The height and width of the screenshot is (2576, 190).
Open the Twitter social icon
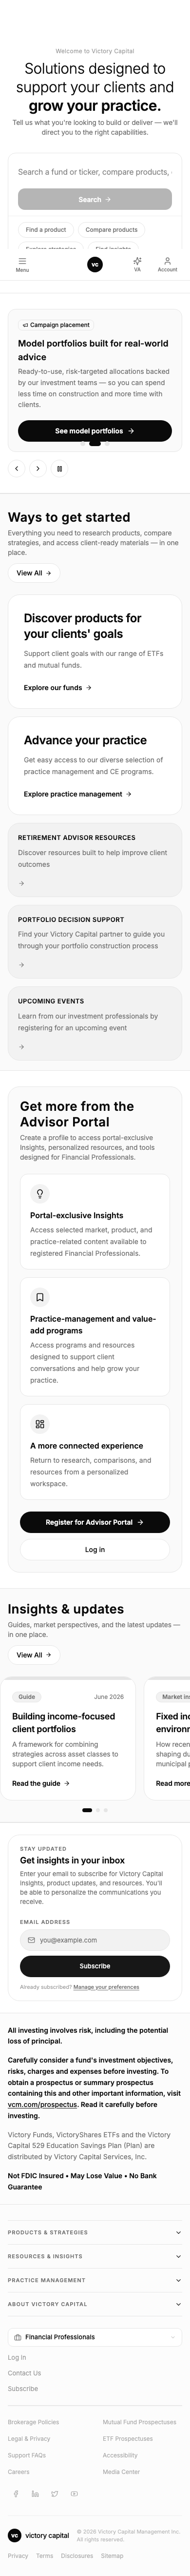[55, 2493]
